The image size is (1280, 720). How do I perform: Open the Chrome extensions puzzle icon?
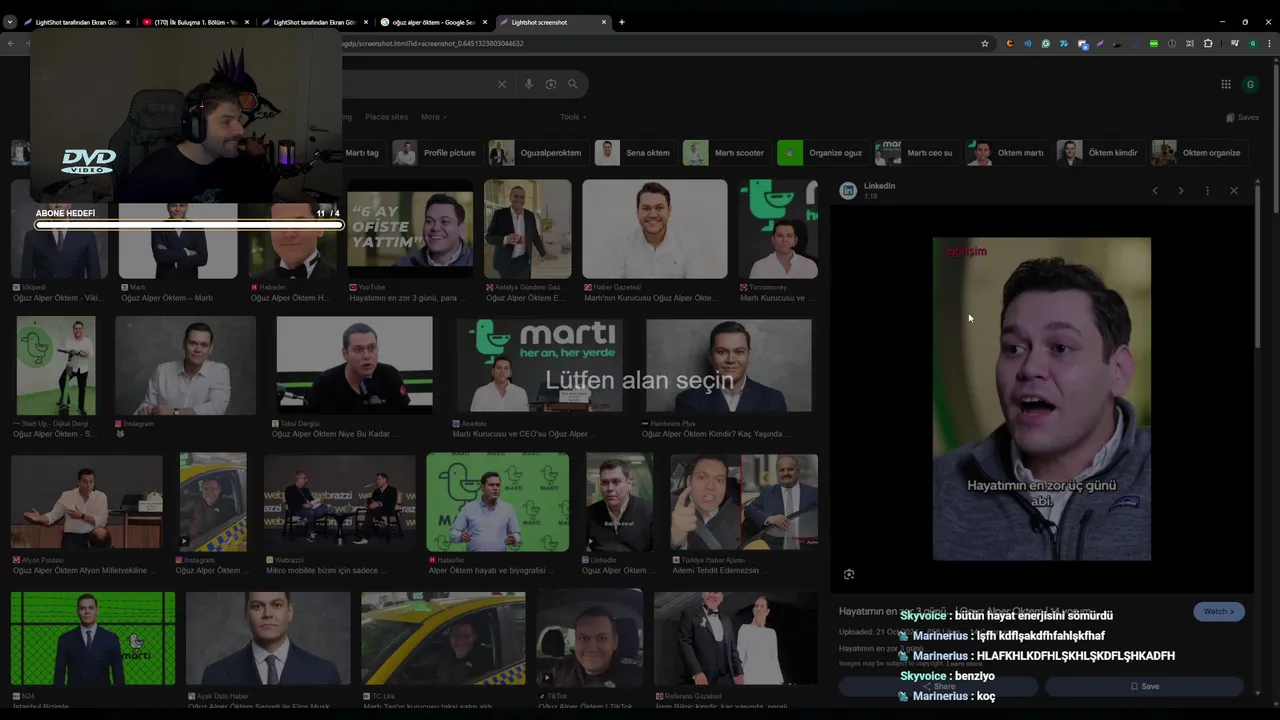pos(1208,44)
